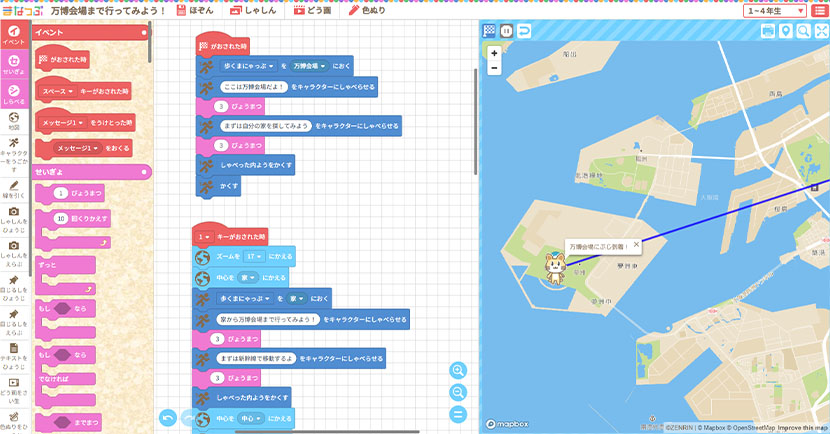
Task: Open map search with the magnifier icon
Action: click(803, 31)
